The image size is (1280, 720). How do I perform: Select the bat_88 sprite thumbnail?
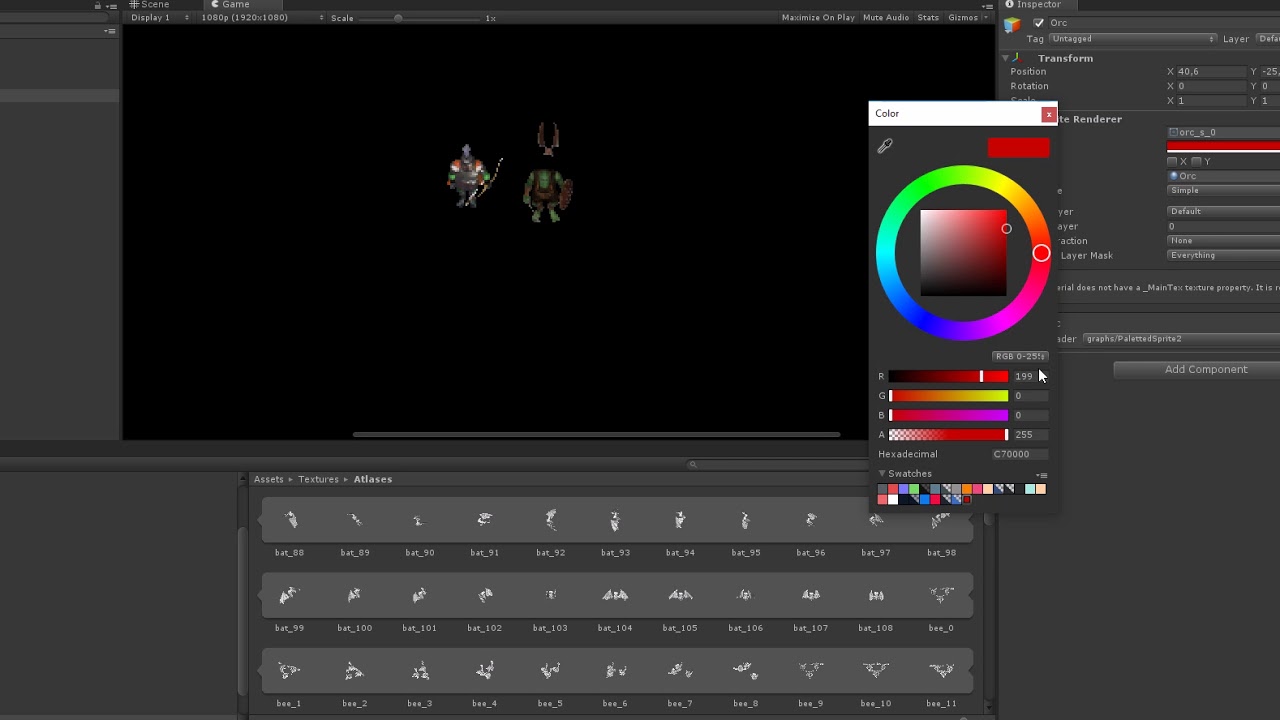coord(289,520)
